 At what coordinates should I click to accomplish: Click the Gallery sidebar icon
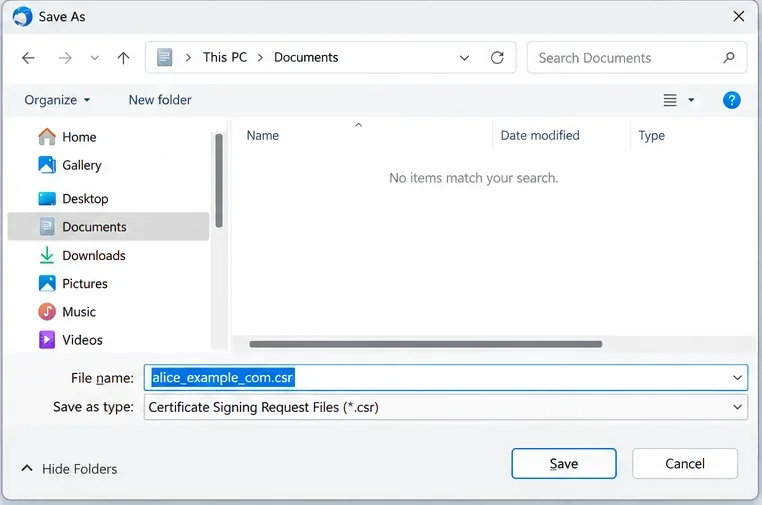click(47, 165)
